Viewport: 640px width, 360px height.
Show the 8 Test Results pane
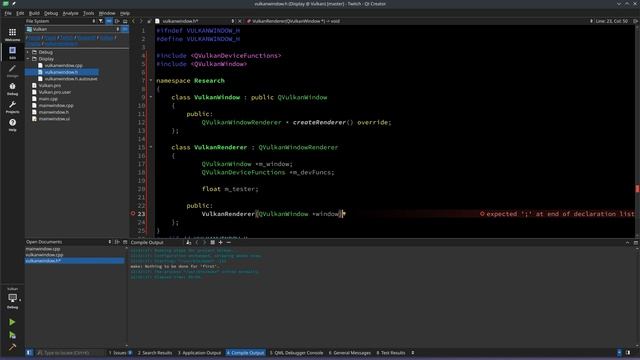[391, 353]
